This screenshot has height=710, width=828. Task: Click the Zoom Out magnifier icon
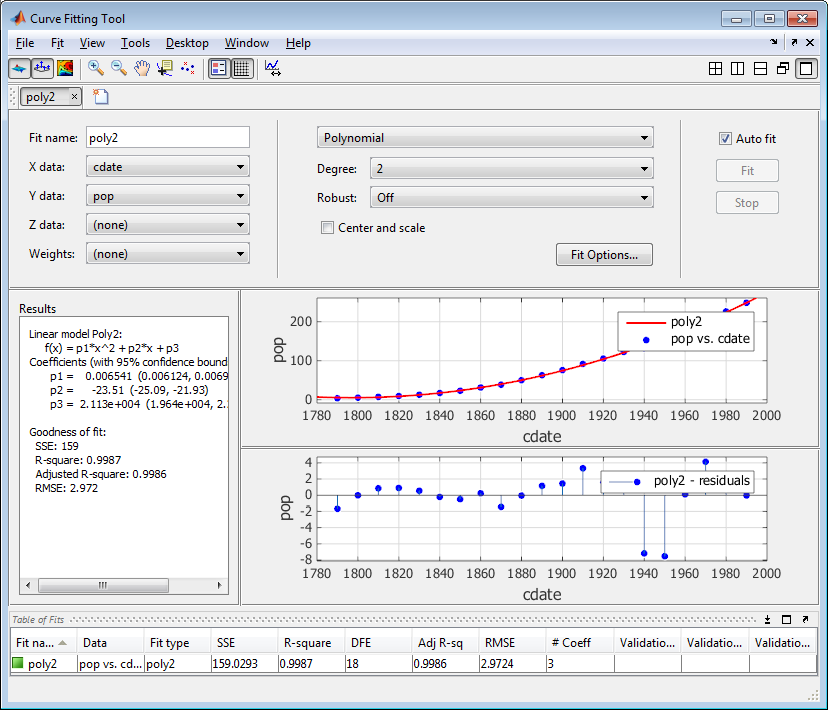point(118,68)
